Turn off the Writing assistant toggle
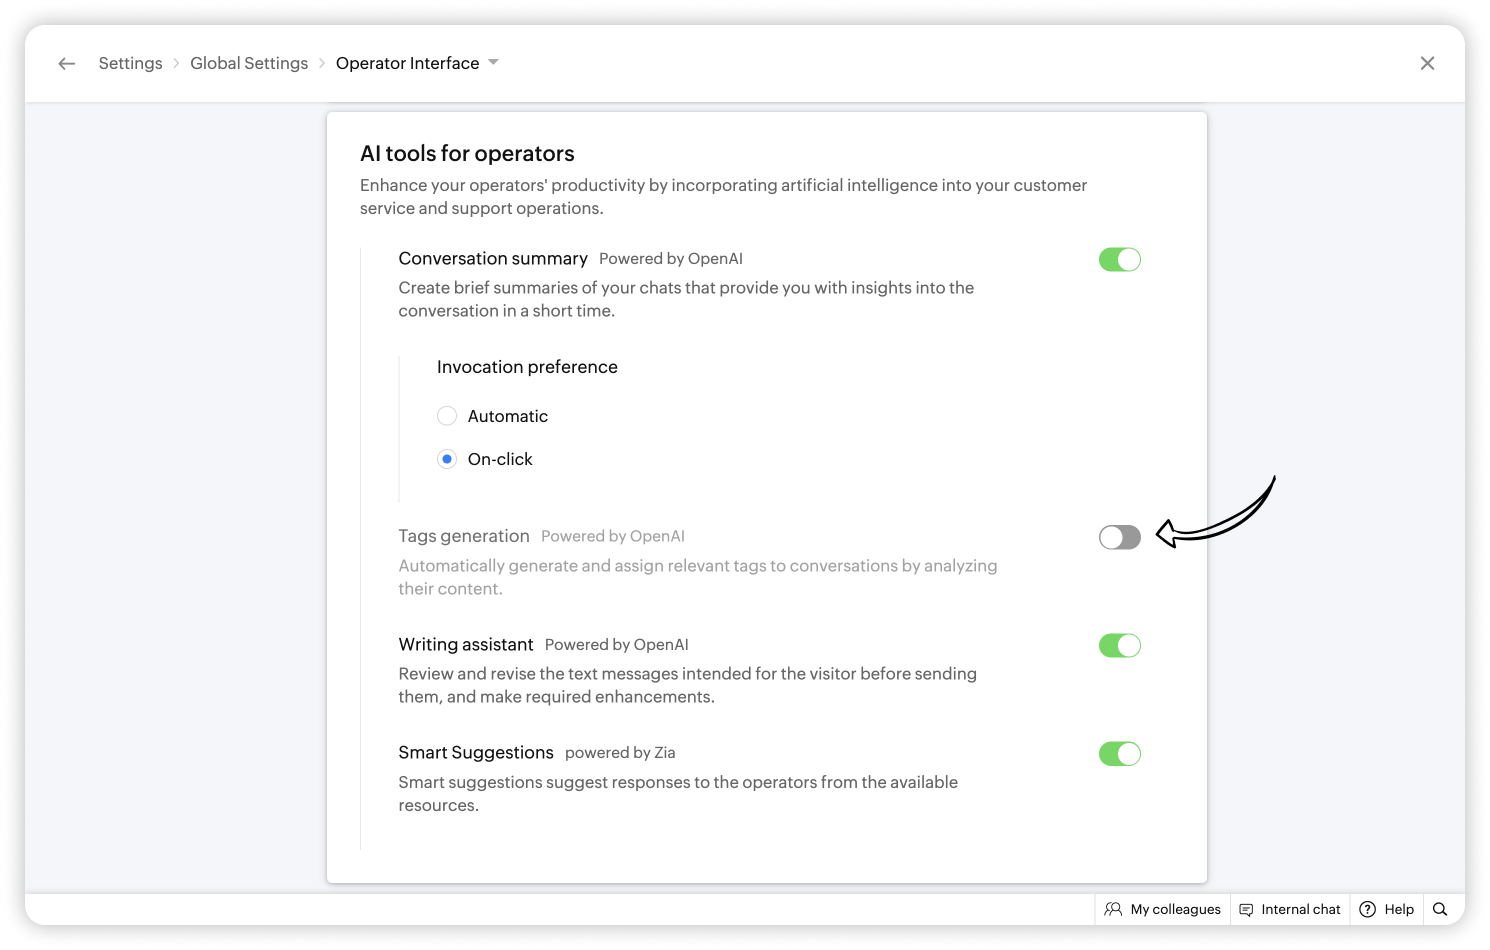This screenshot has width=1490, height=950. (1119, 646)
